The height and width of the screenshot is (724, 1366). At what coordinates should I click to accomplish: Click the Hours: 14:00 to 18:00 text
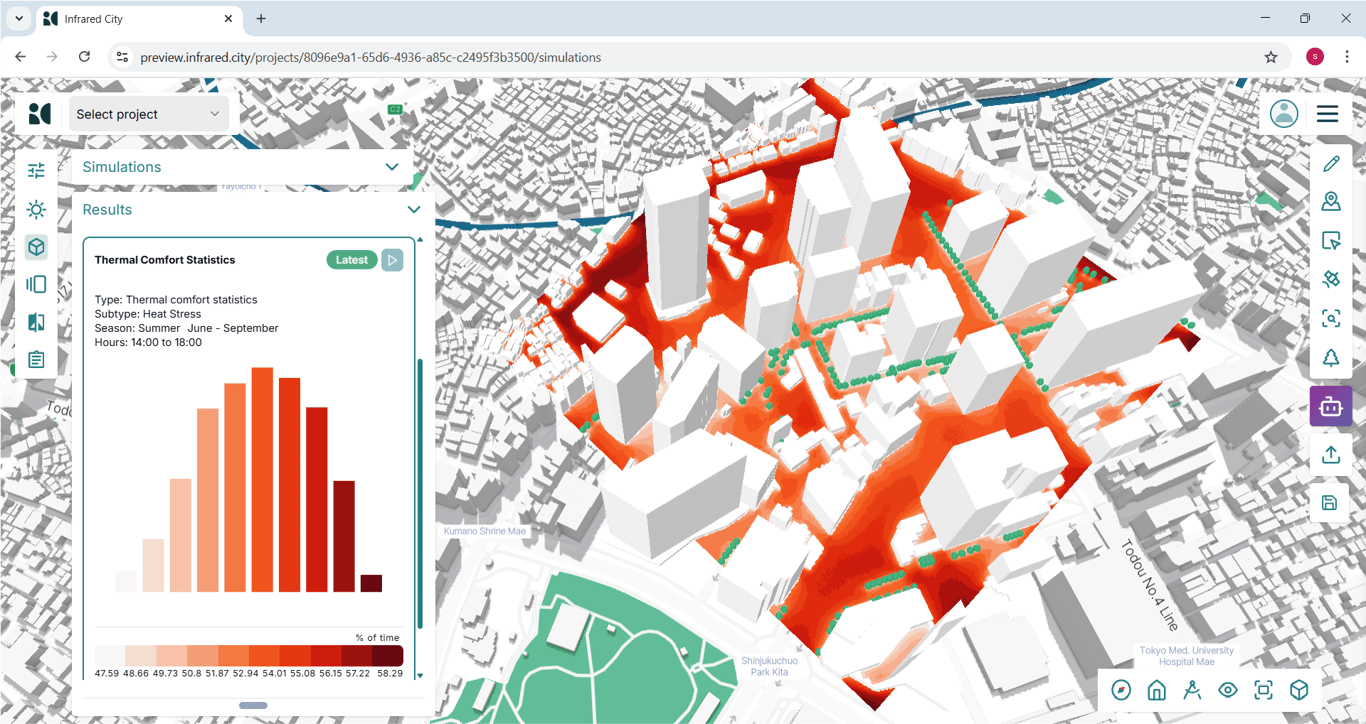pos(148,342)
